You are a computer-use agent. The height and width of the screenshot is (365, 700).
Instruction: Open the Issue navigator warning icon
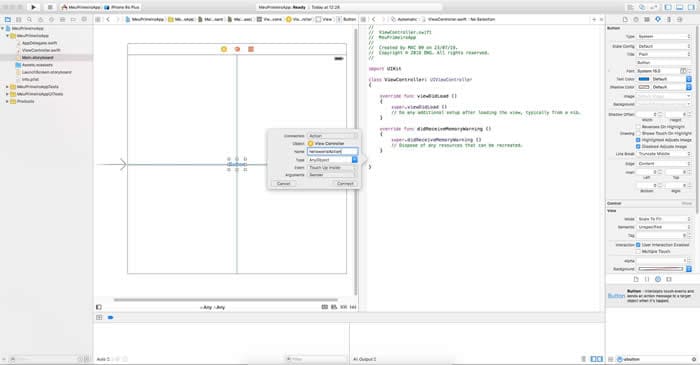pos(41,20)
